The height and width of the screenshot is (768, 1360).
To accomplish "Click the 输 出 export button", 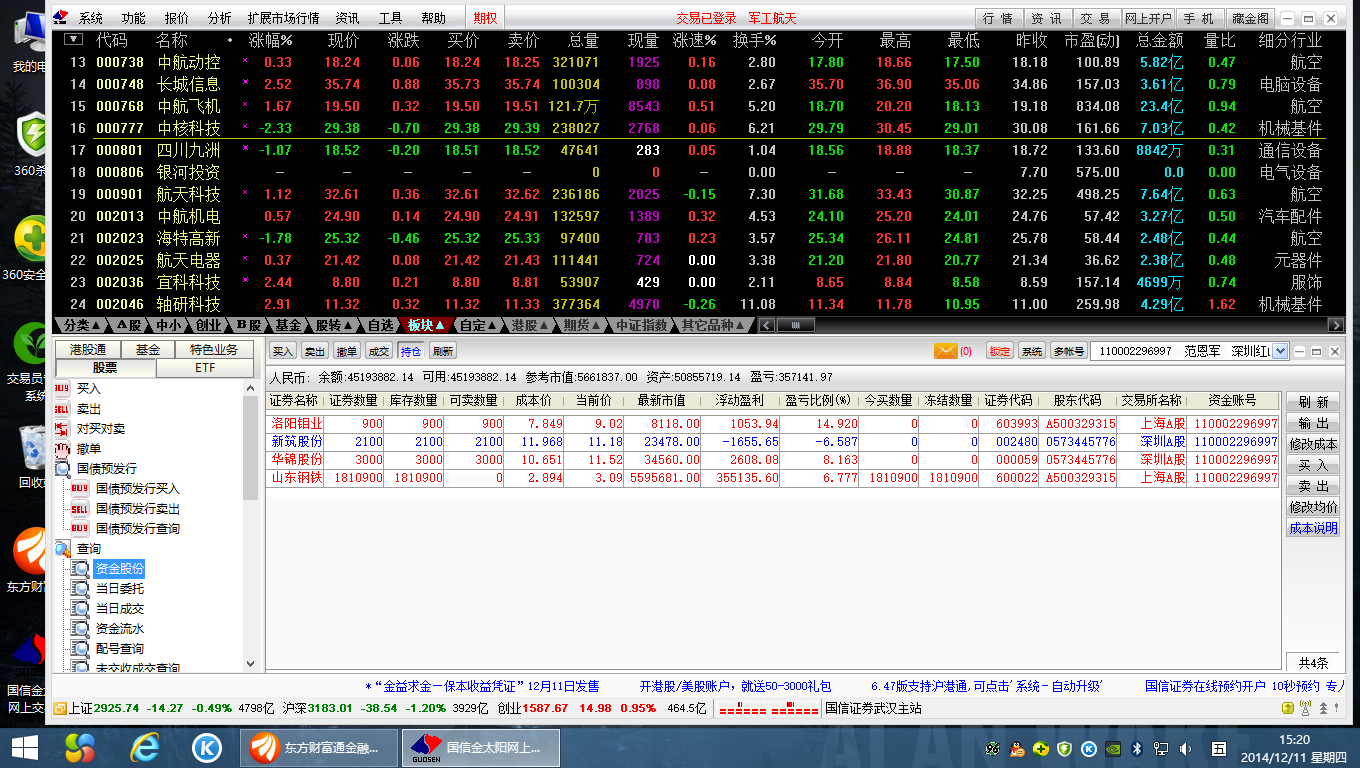I will coord(1312,423).
